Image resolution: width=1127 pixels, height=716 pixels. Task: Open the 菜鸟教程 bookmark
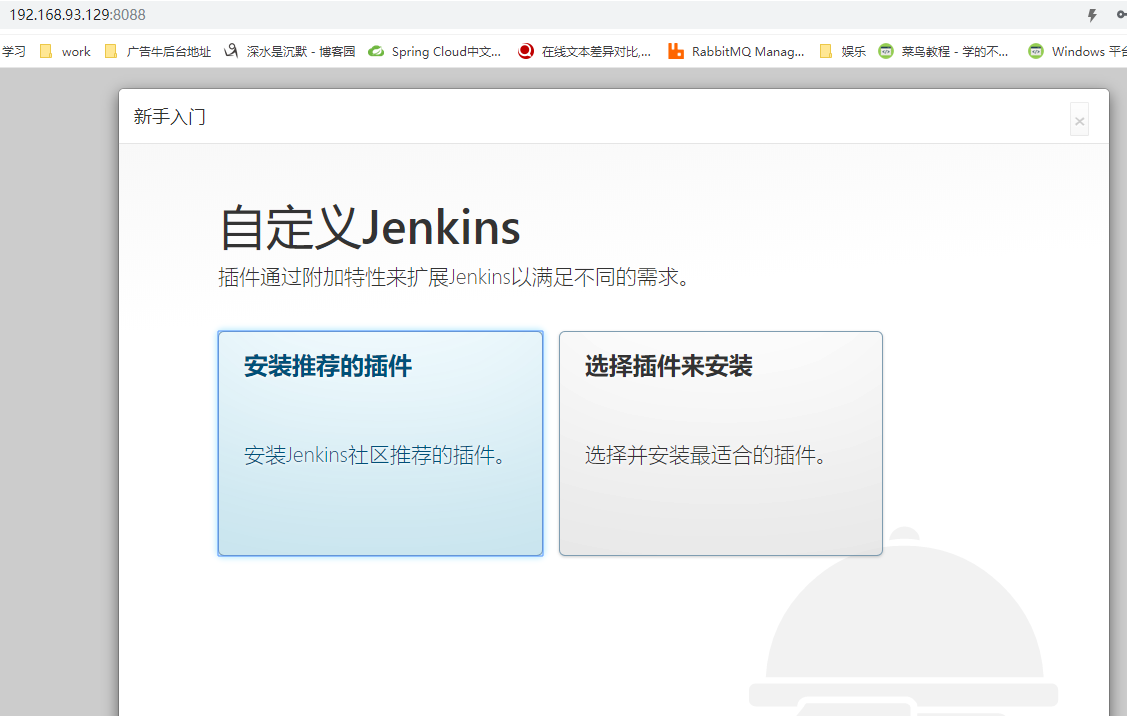[x=944, y=52]
